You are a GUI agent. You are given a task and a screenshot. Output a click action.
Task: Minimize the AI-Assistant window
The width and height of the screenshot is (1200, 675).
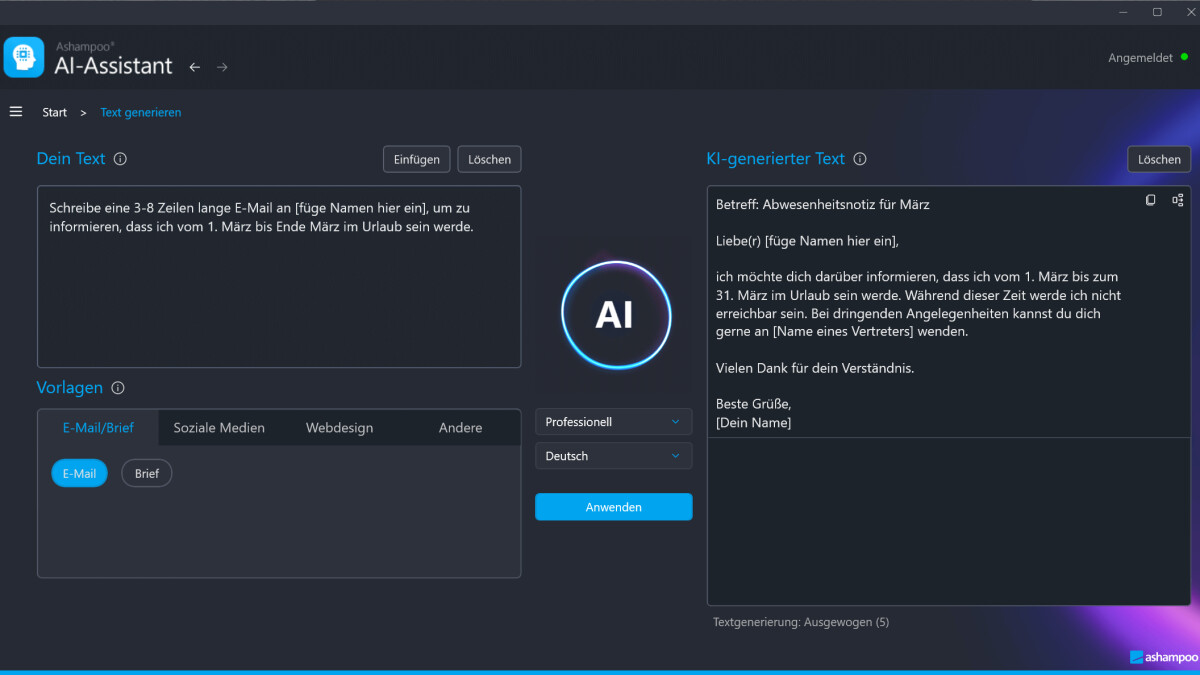pos(1125,12)
